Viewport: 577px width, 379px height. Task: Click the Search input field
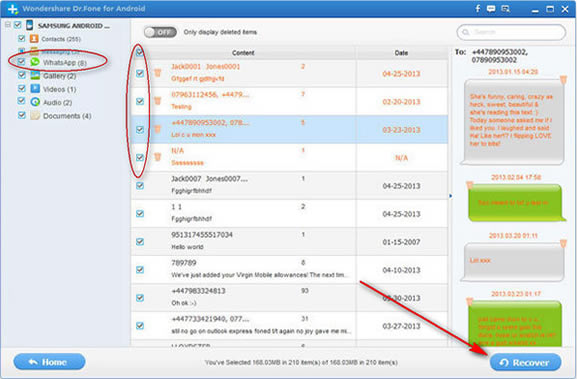tap(511, 32)
